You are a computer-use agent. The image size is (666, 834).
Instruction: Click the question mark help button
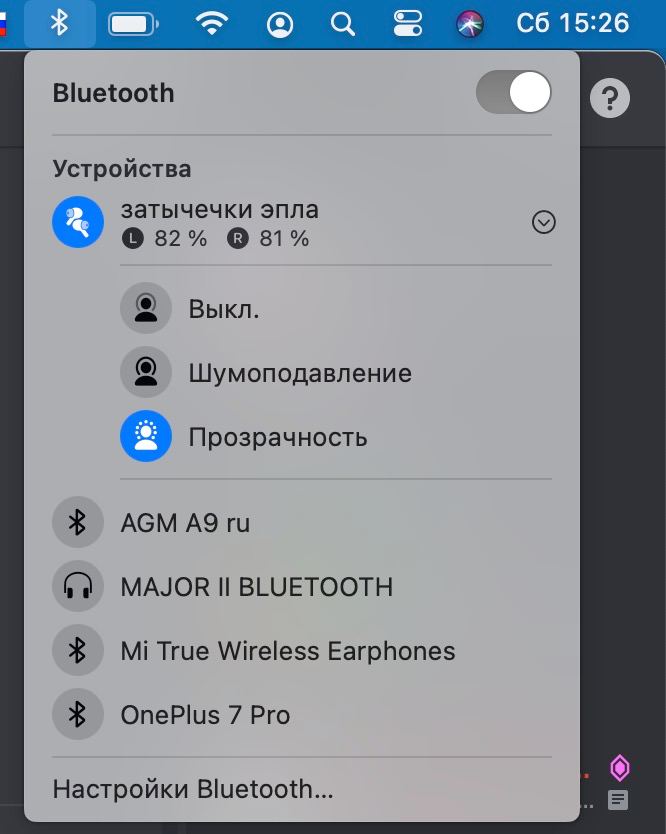pos(610,98)
